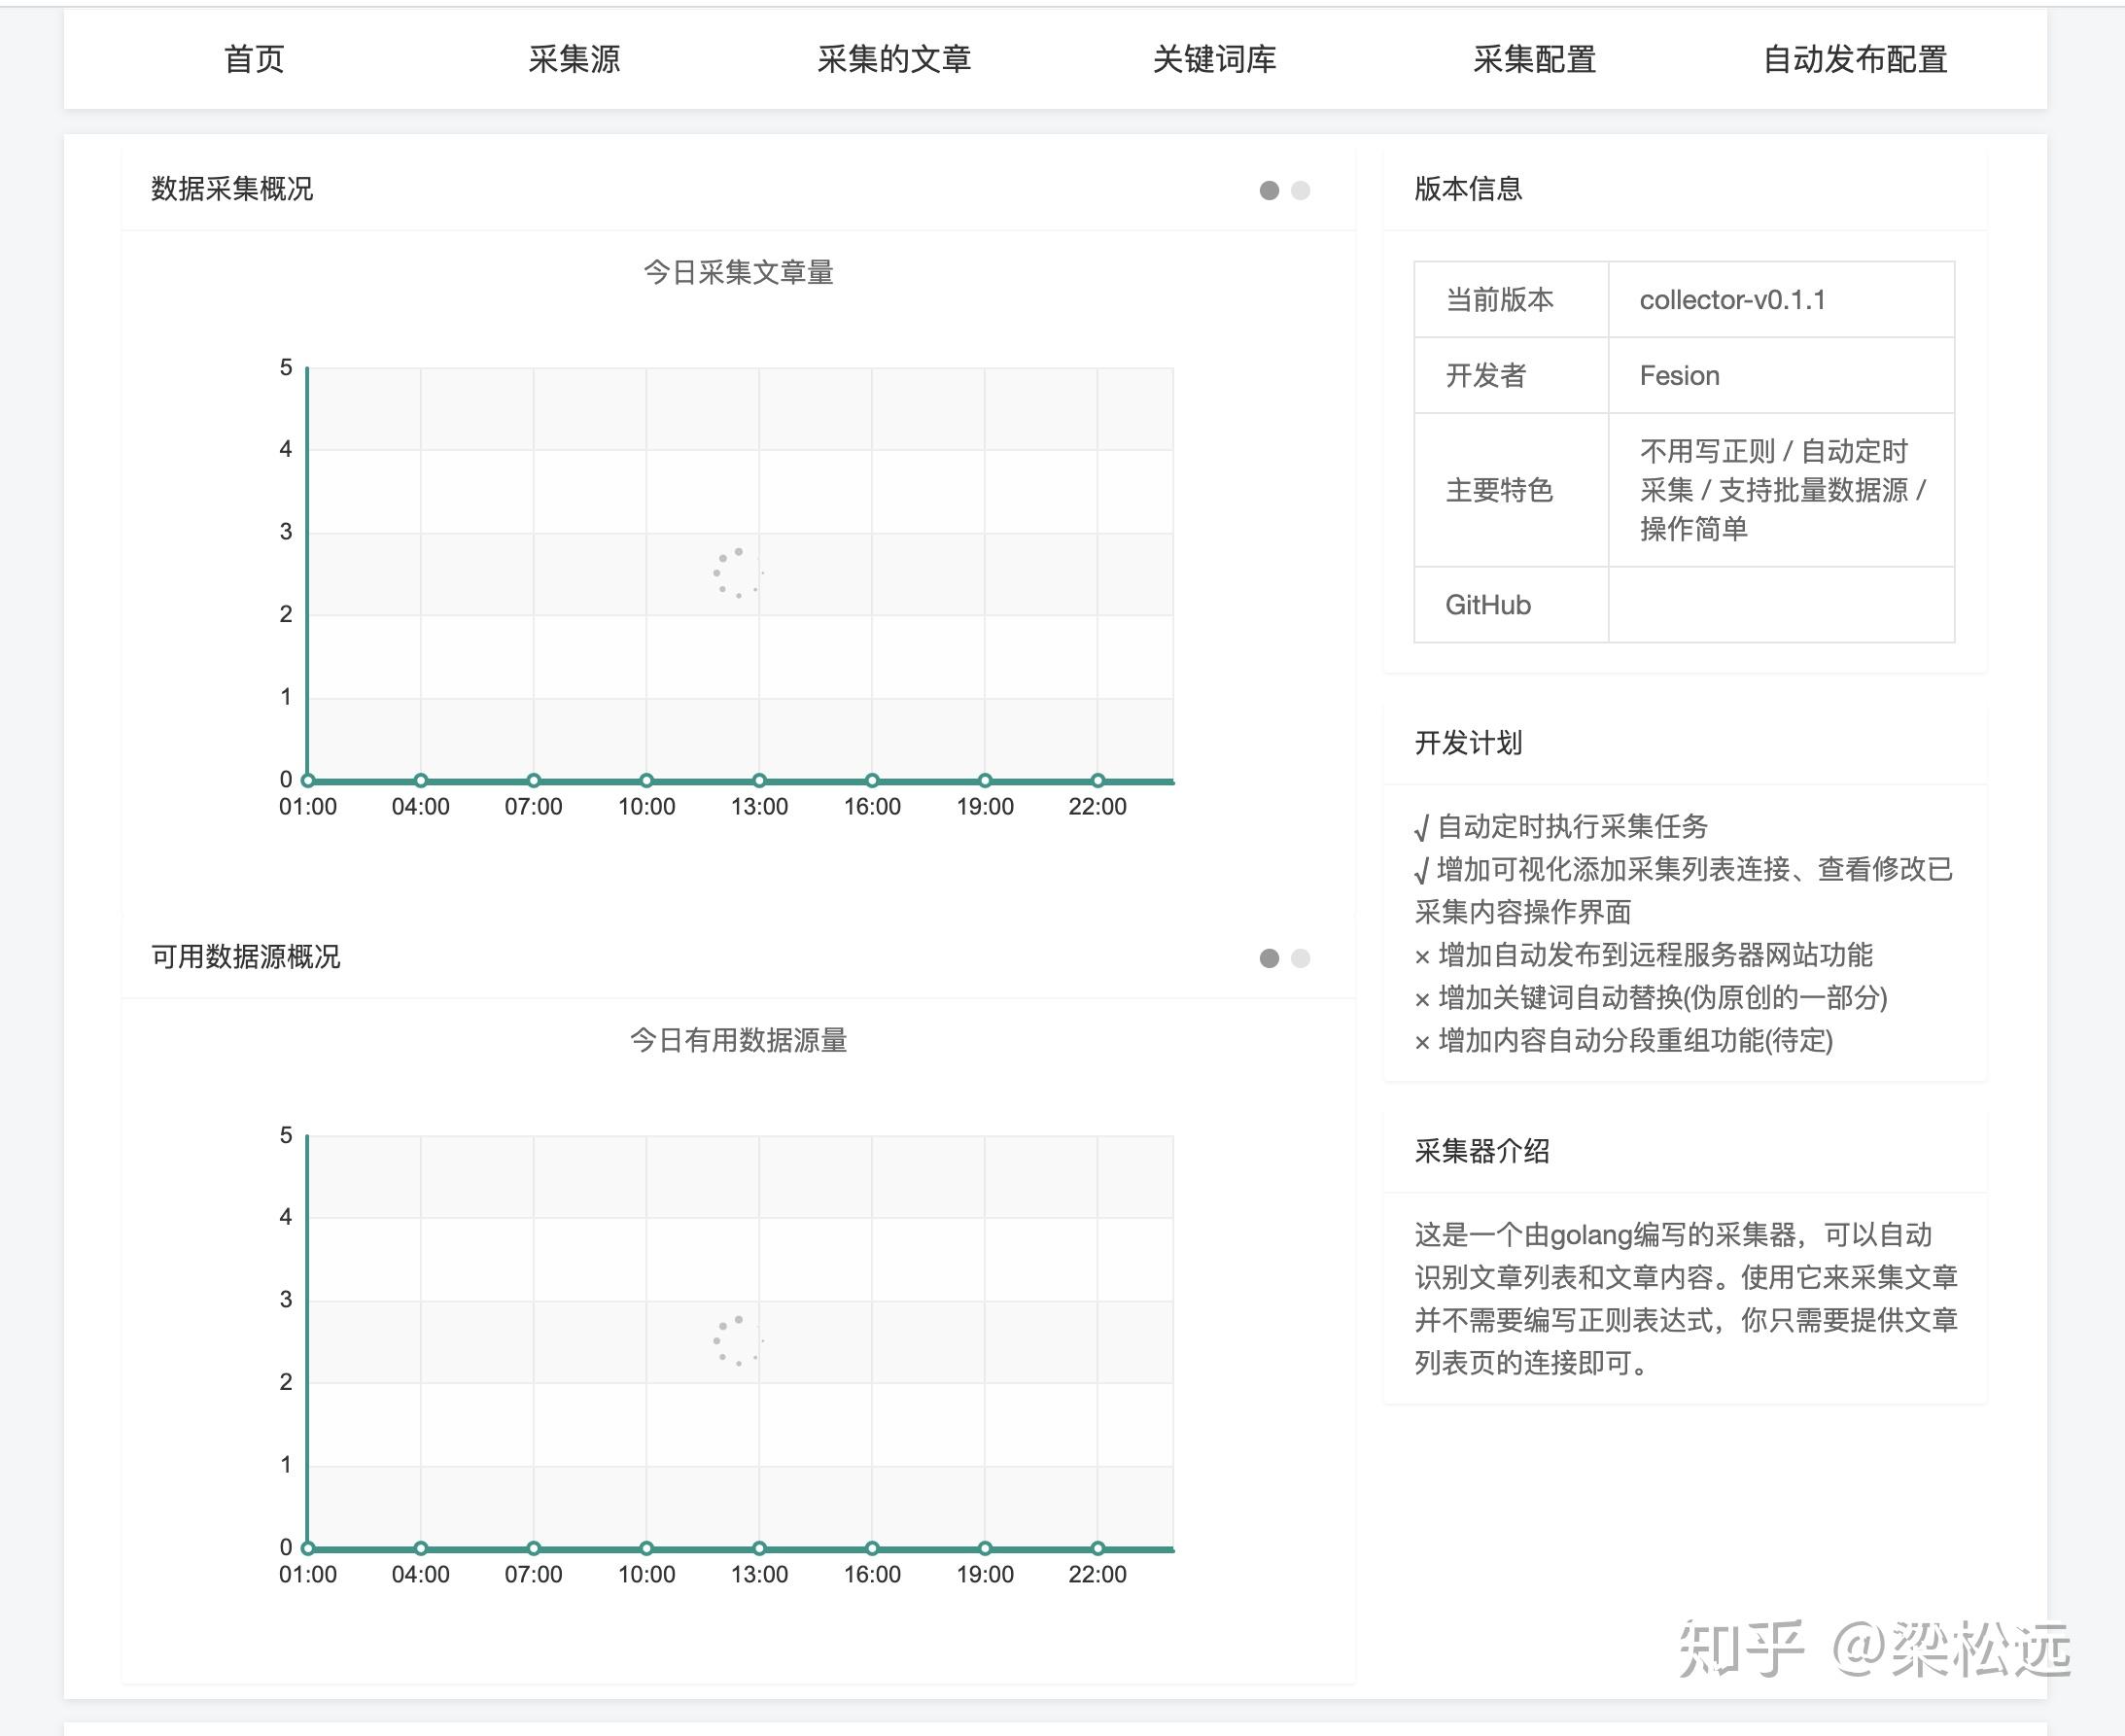
Task: Click the collector-v0.1.1 version cell
Action: (1781, 300)
